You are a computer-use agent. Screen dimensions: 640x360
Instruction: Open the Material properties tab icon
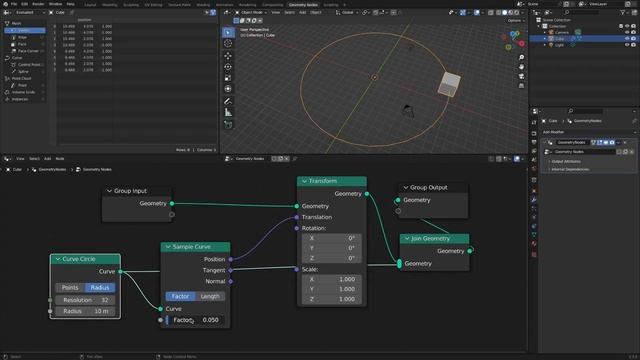(534, 244)
